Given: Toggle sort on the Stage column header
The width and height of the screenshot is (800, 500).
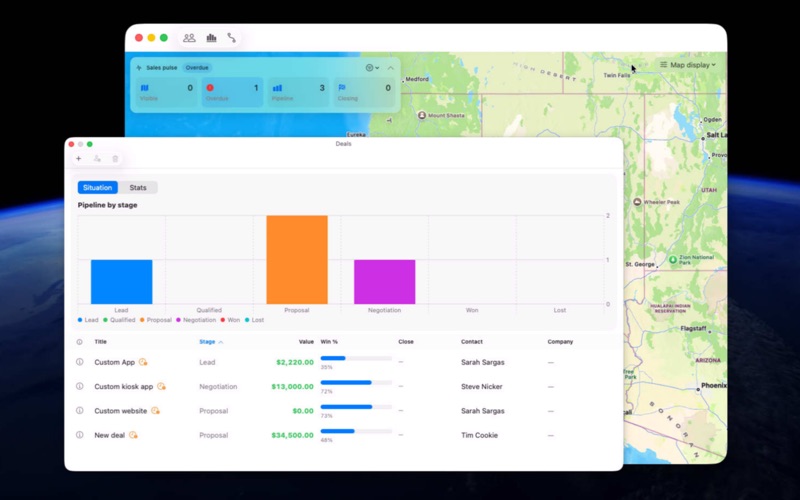Looking at the screenshot, I should coord(211,342).
